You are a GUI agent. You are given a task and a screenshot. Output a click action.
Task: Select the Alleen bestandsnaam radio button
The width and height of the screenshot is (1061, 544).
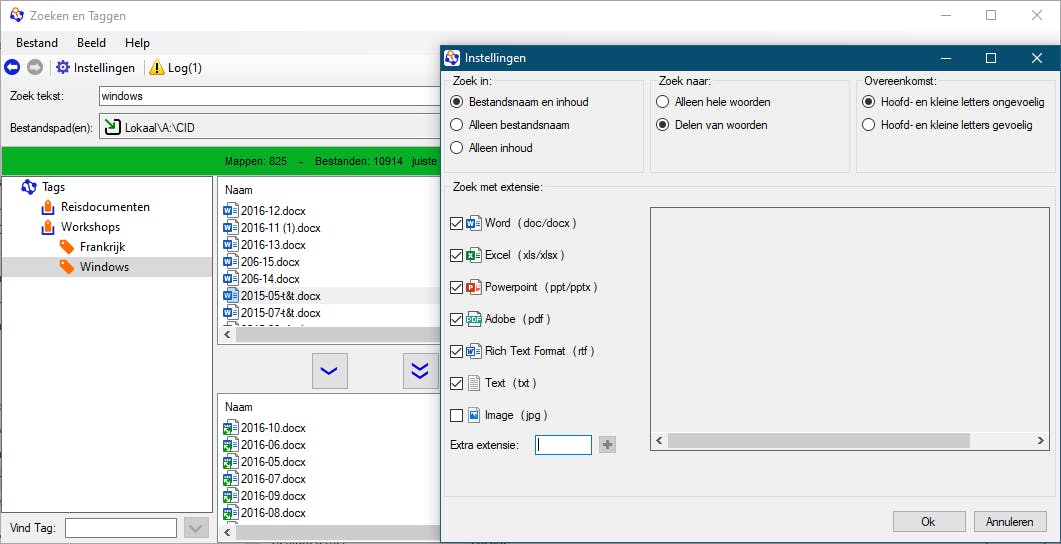click(x=457, y=125)
